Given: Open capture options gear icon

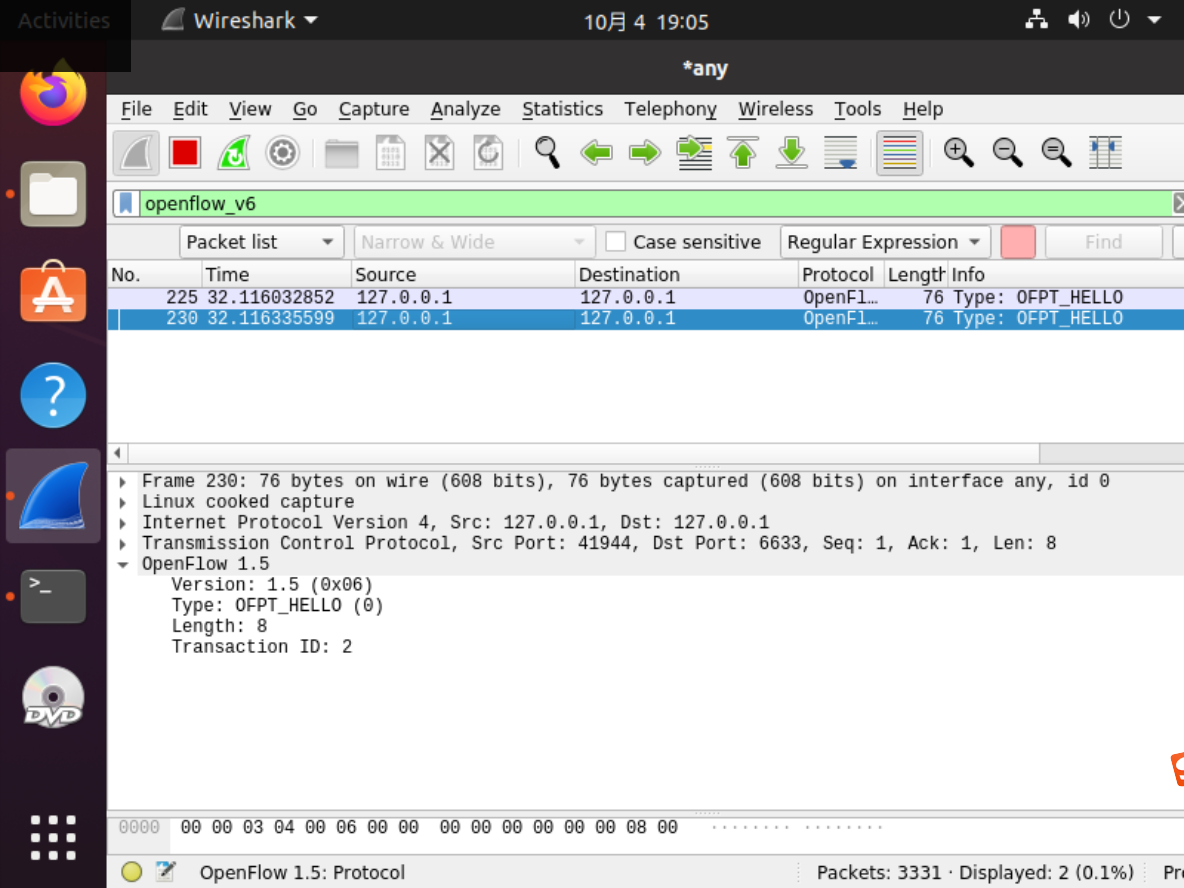Looking at the screenshot, I should 282,153.
